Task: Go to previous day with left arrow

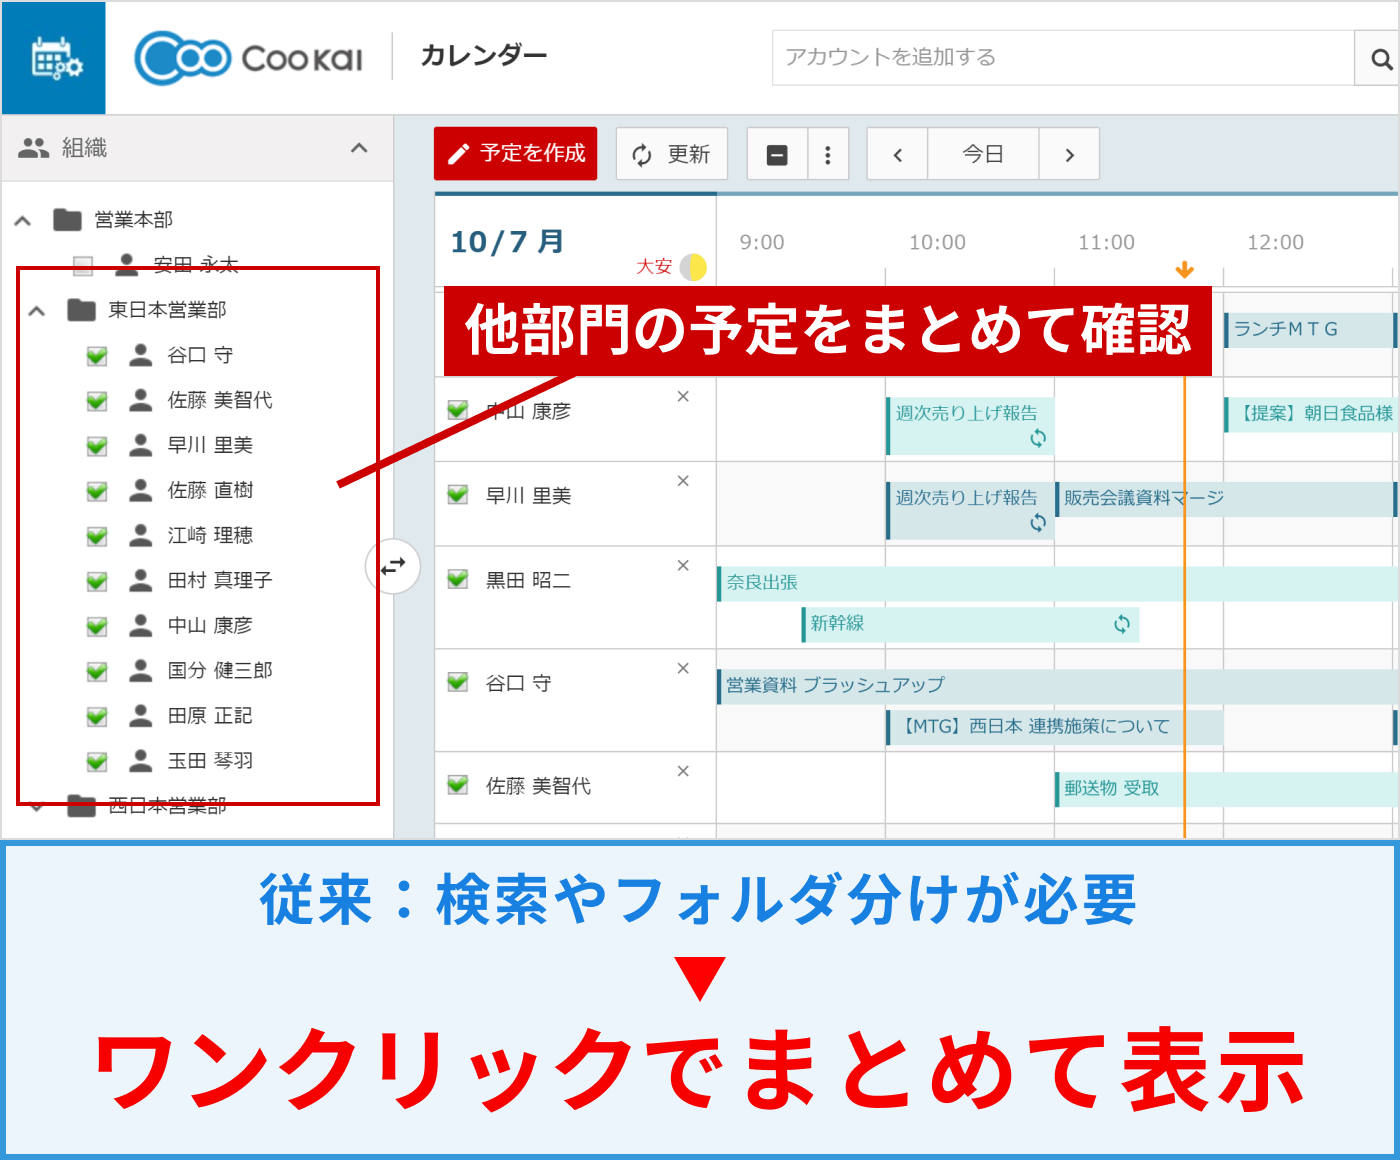Action: point(897,154)
